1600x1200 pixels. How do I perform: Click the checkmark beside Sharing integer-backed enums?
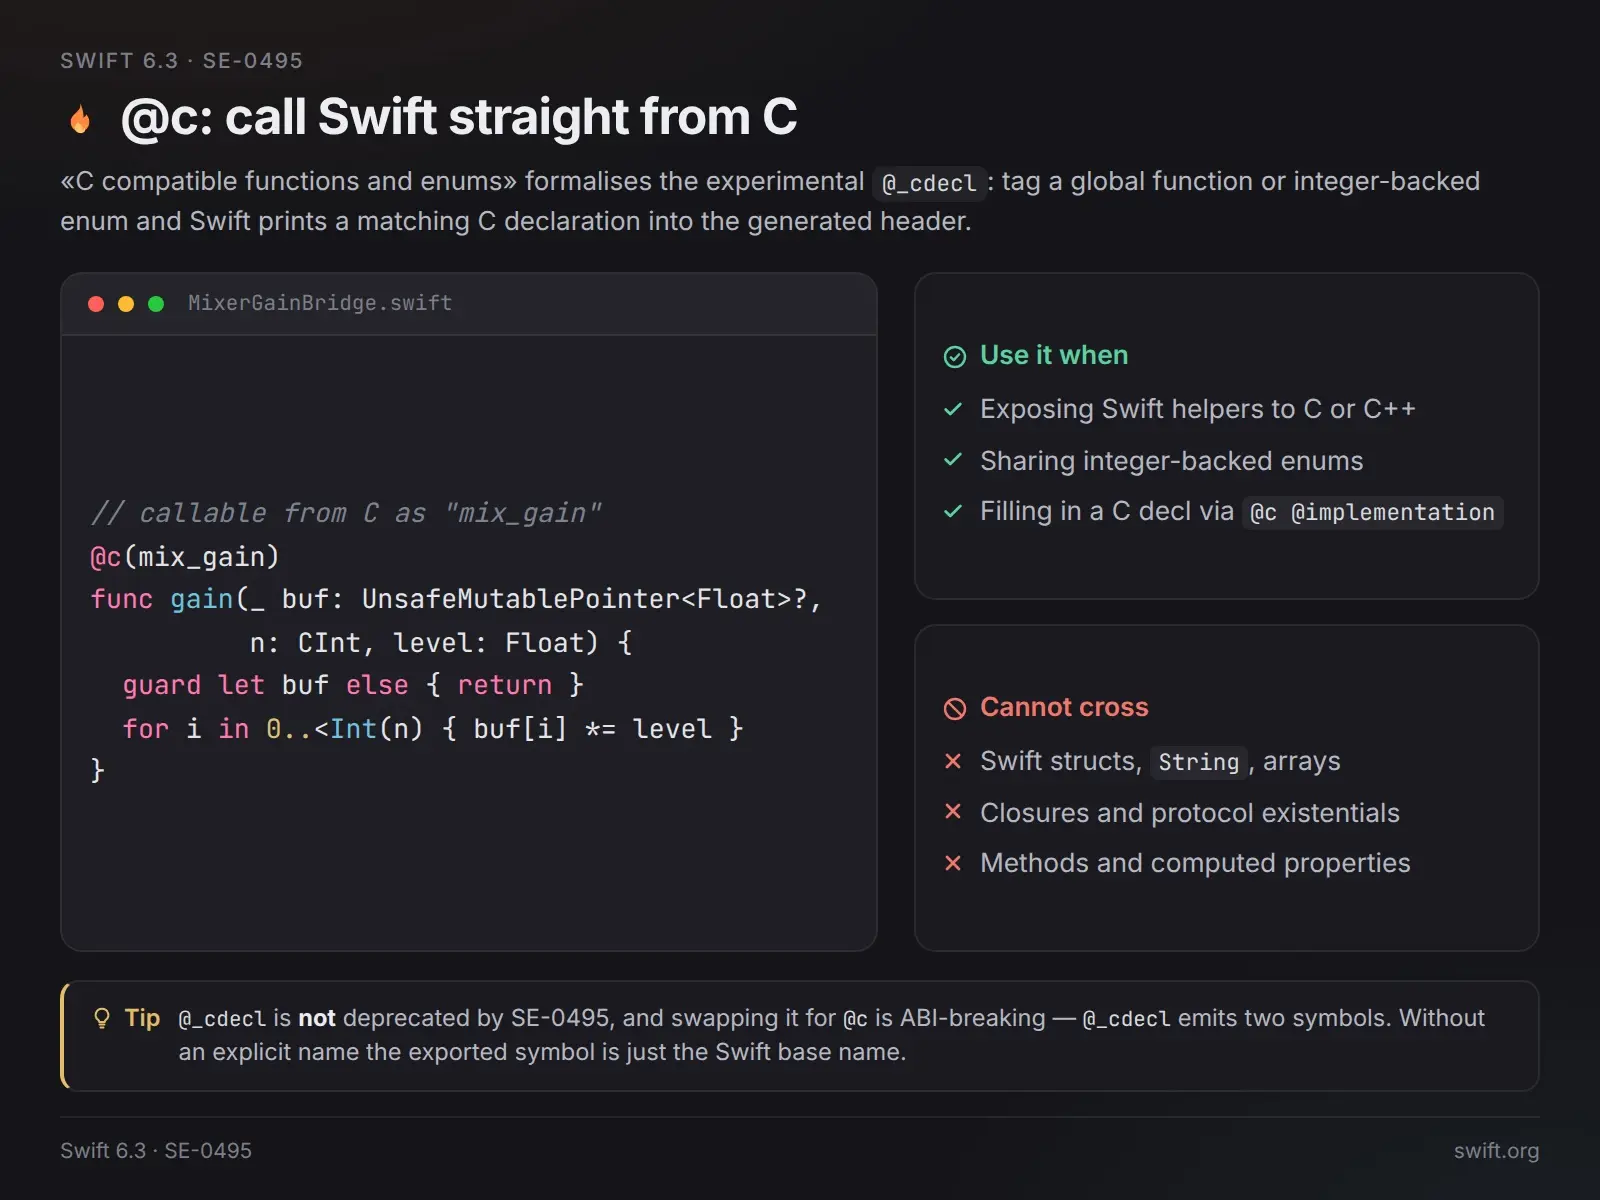click(953, 460)
